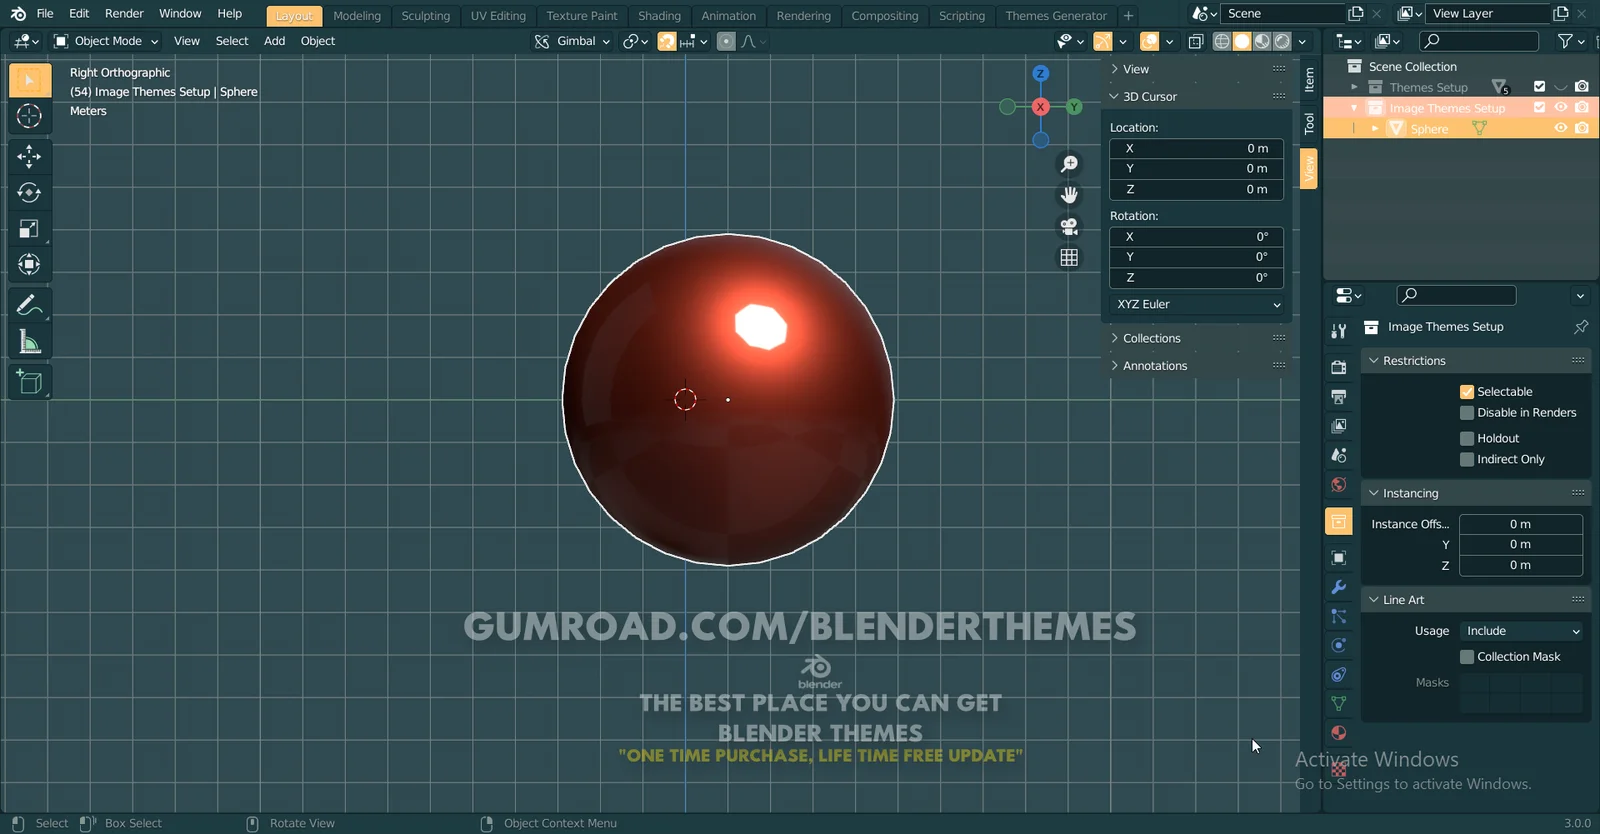The width and height of the screenshot is (1600, 834).
Task: Click the outliner search field
Action: click(1479, 41)
